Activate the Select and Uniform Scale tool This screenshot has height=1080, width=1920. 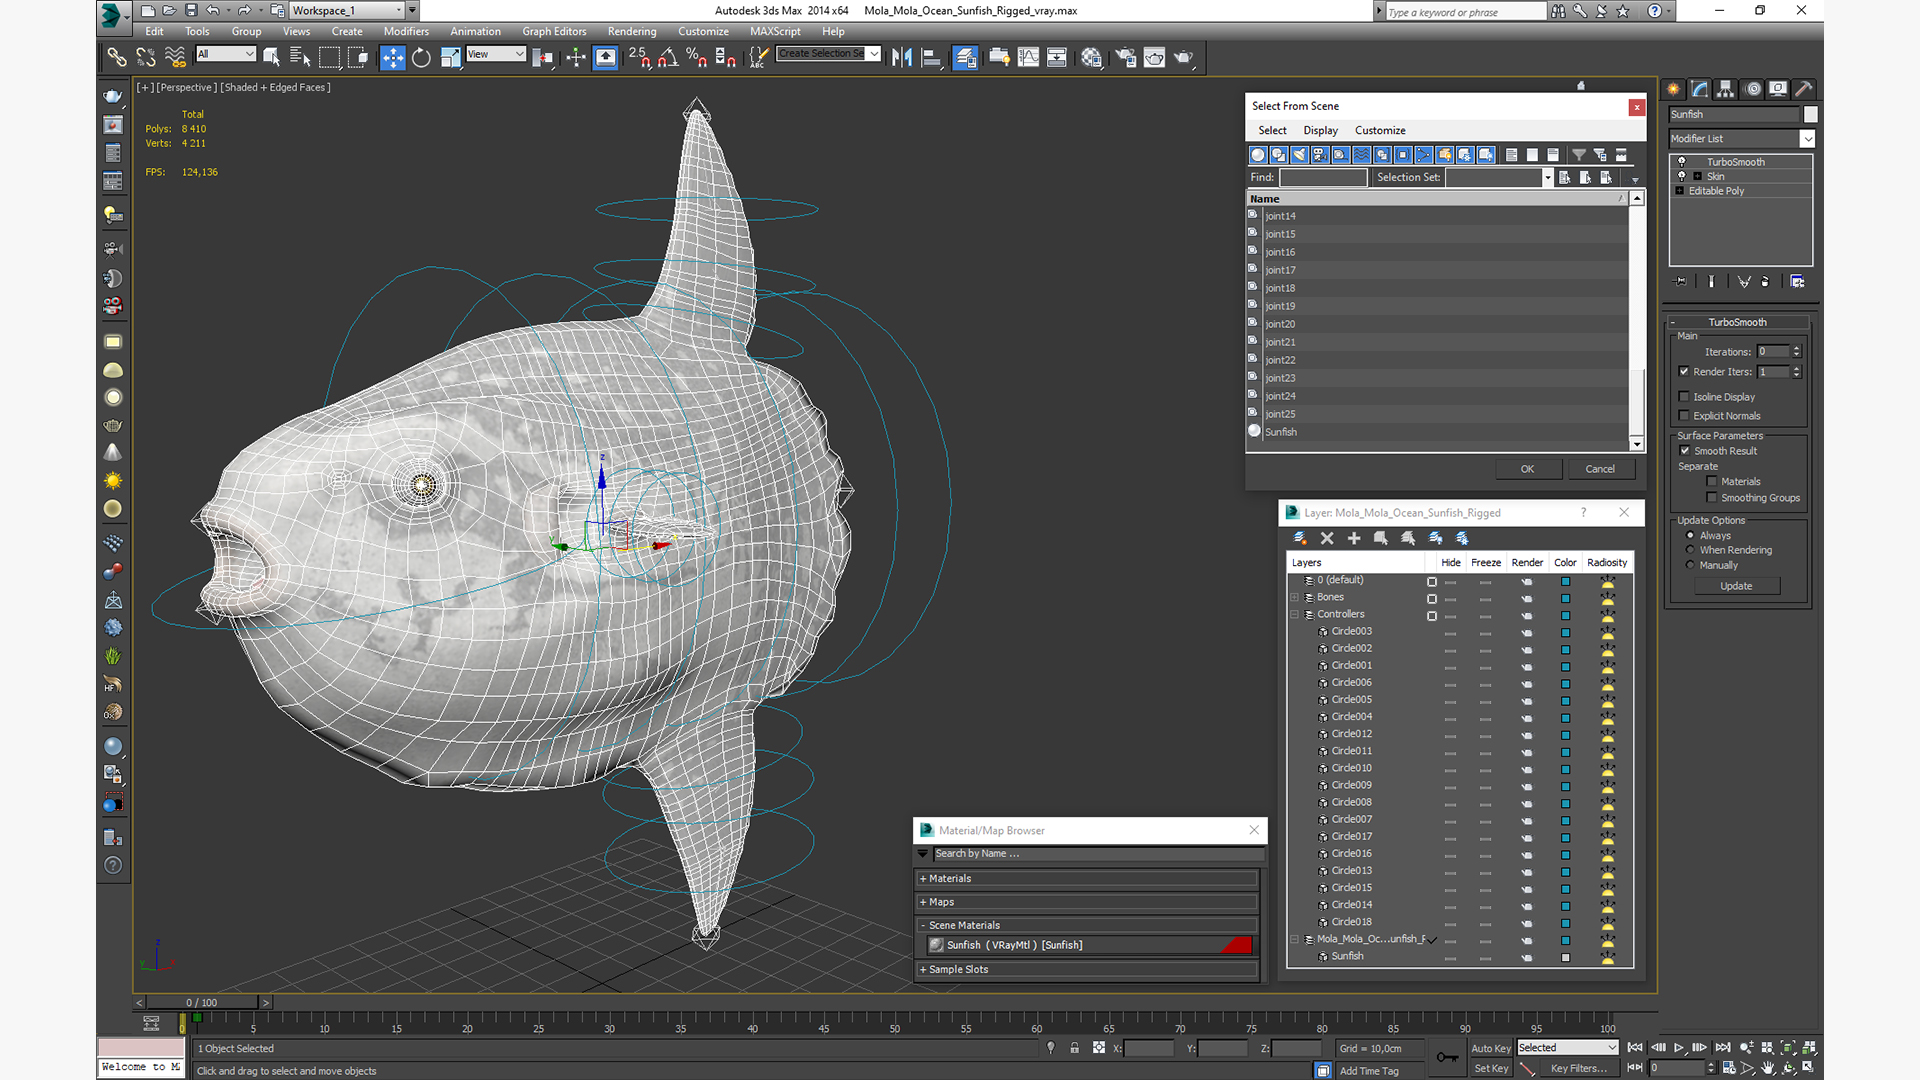click(450, 57)
